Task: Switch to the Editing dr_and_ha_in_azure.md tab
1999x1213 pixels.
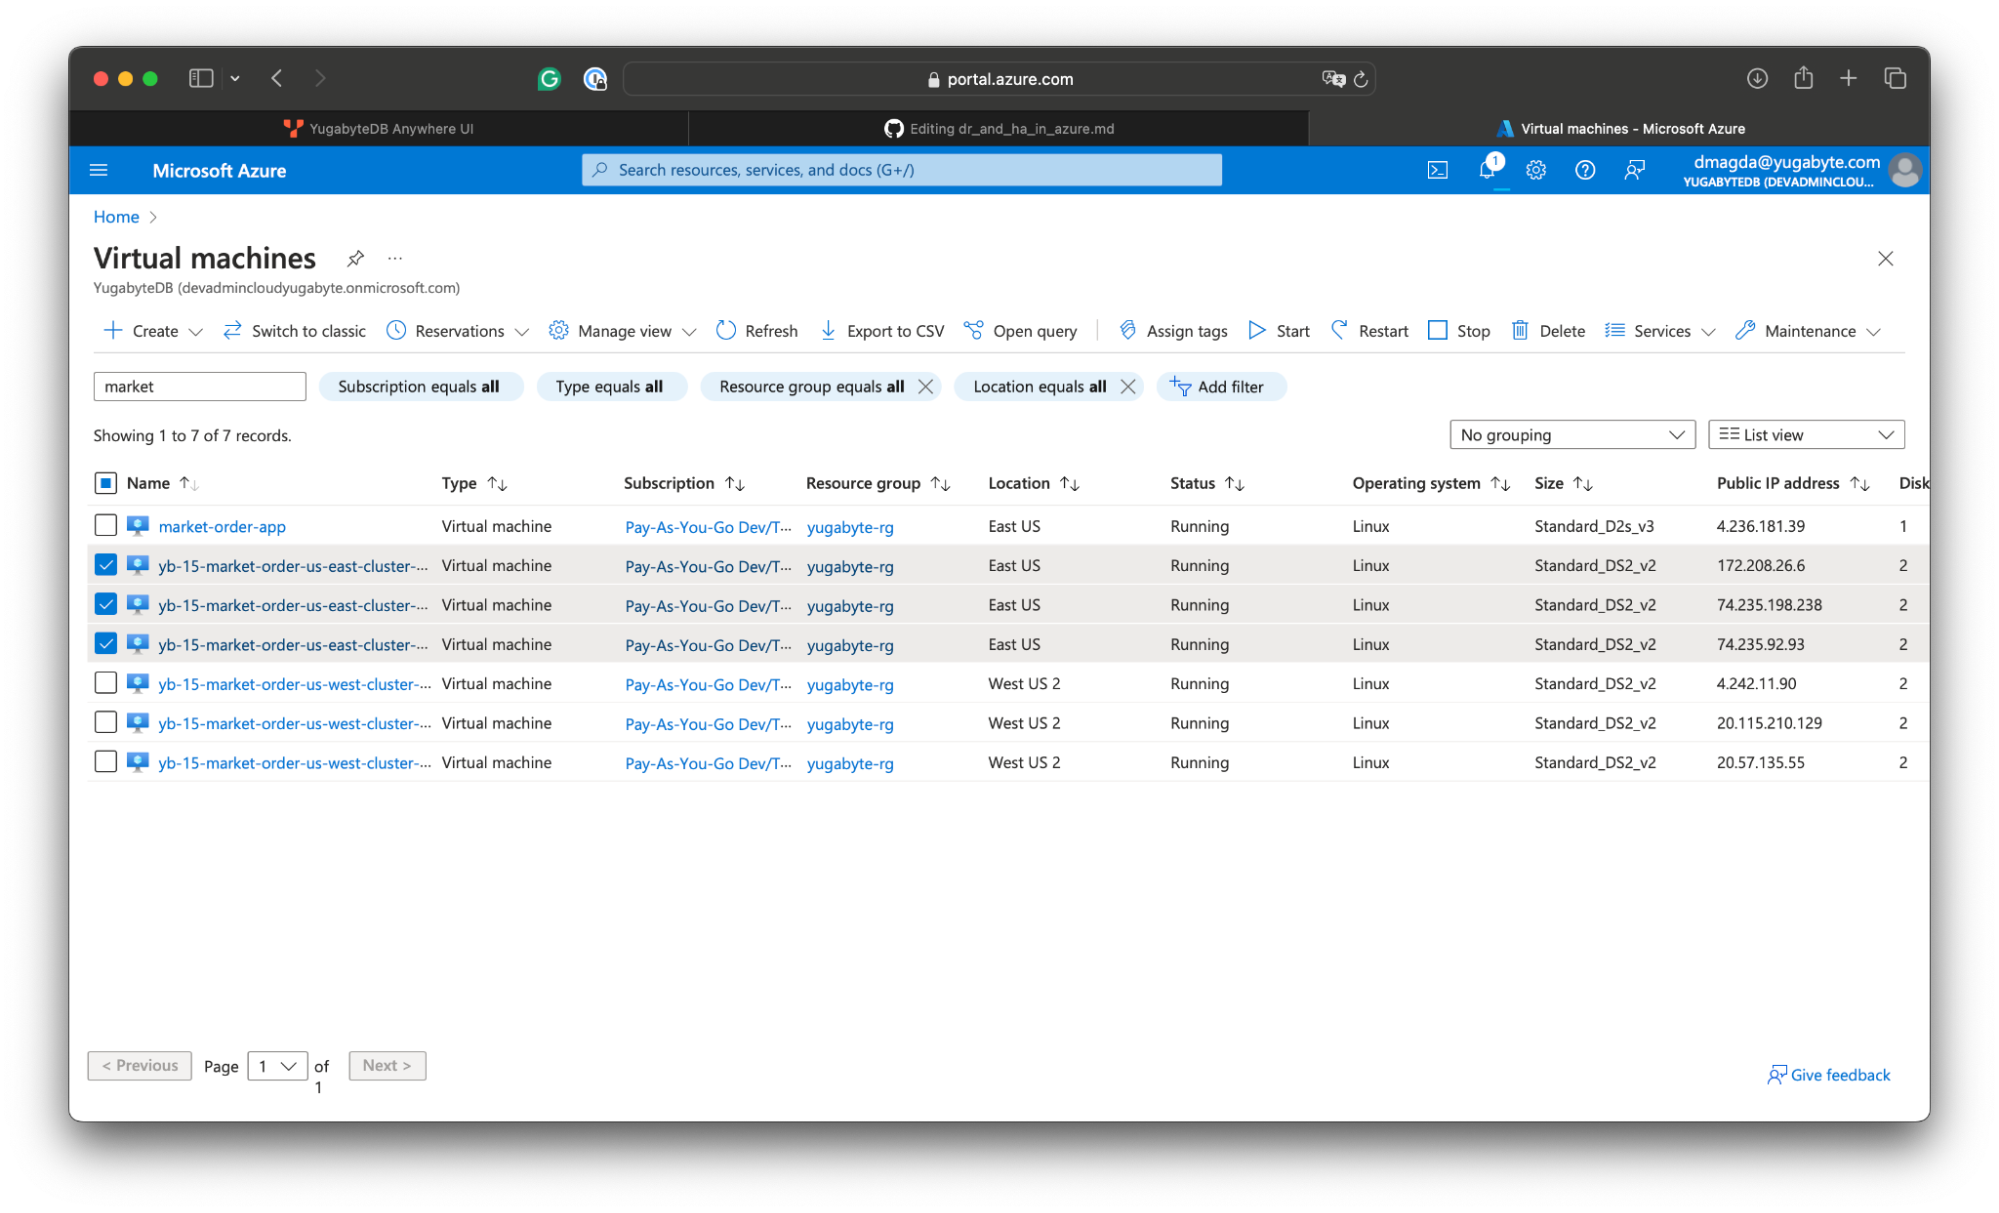Action: tap(999, 129)
